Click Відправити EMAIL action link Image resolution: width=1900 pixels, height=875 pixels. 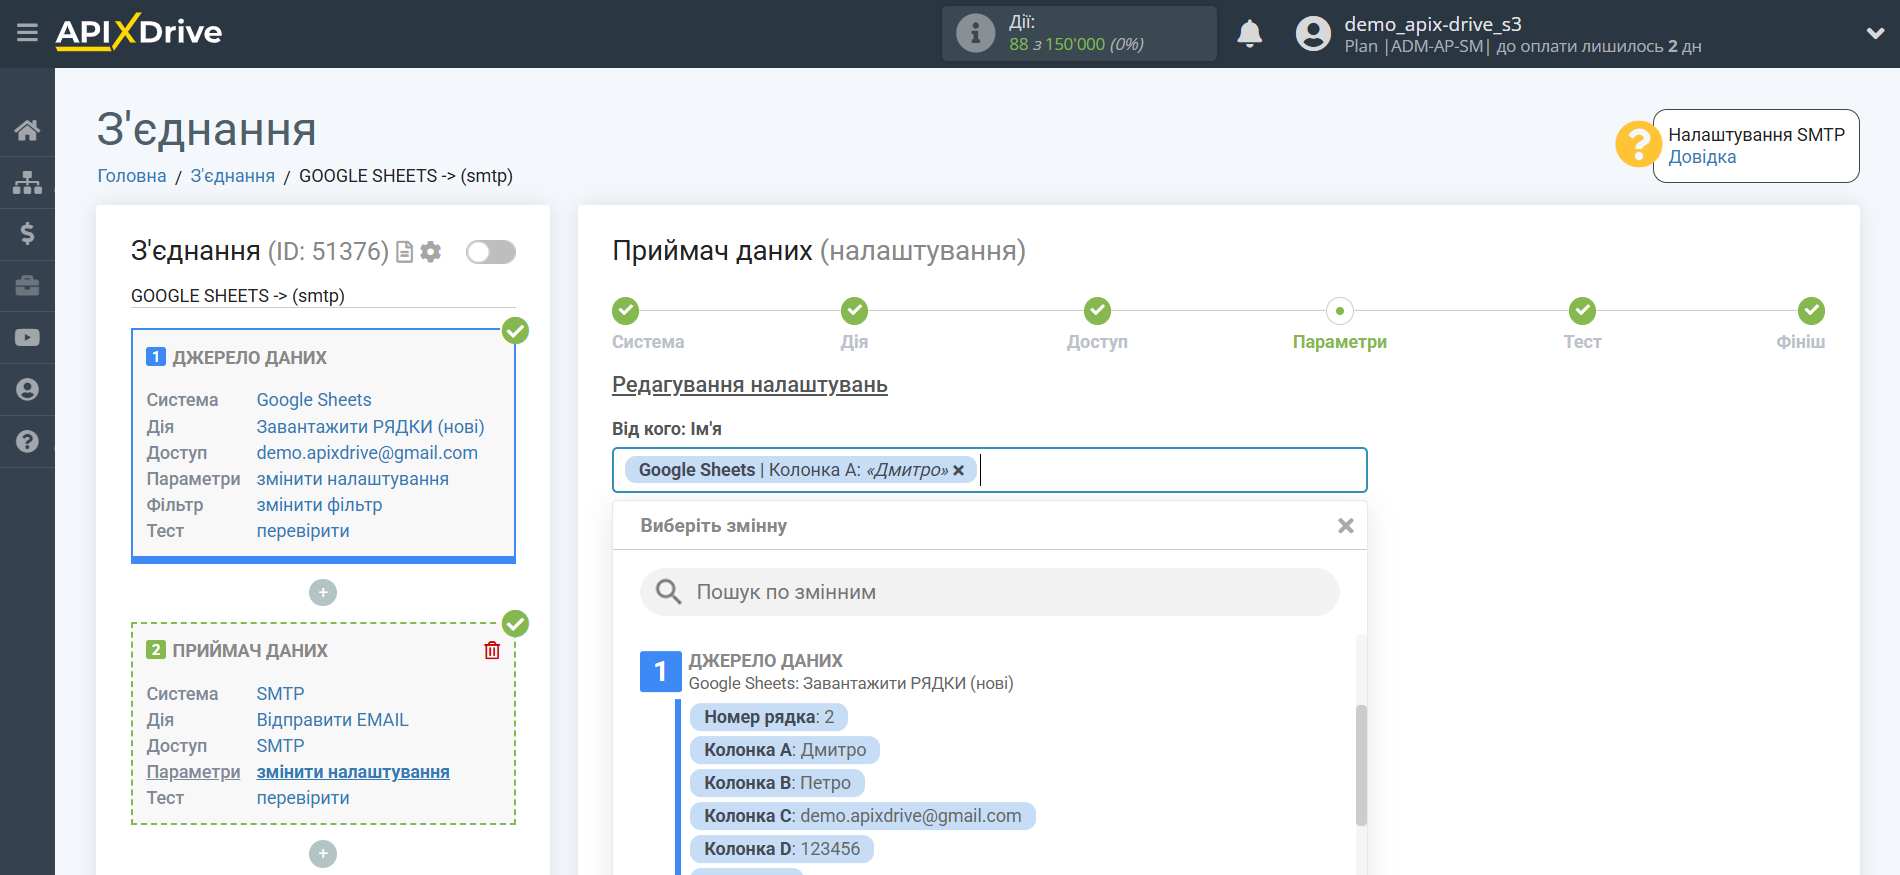click(x=333, y=720)
